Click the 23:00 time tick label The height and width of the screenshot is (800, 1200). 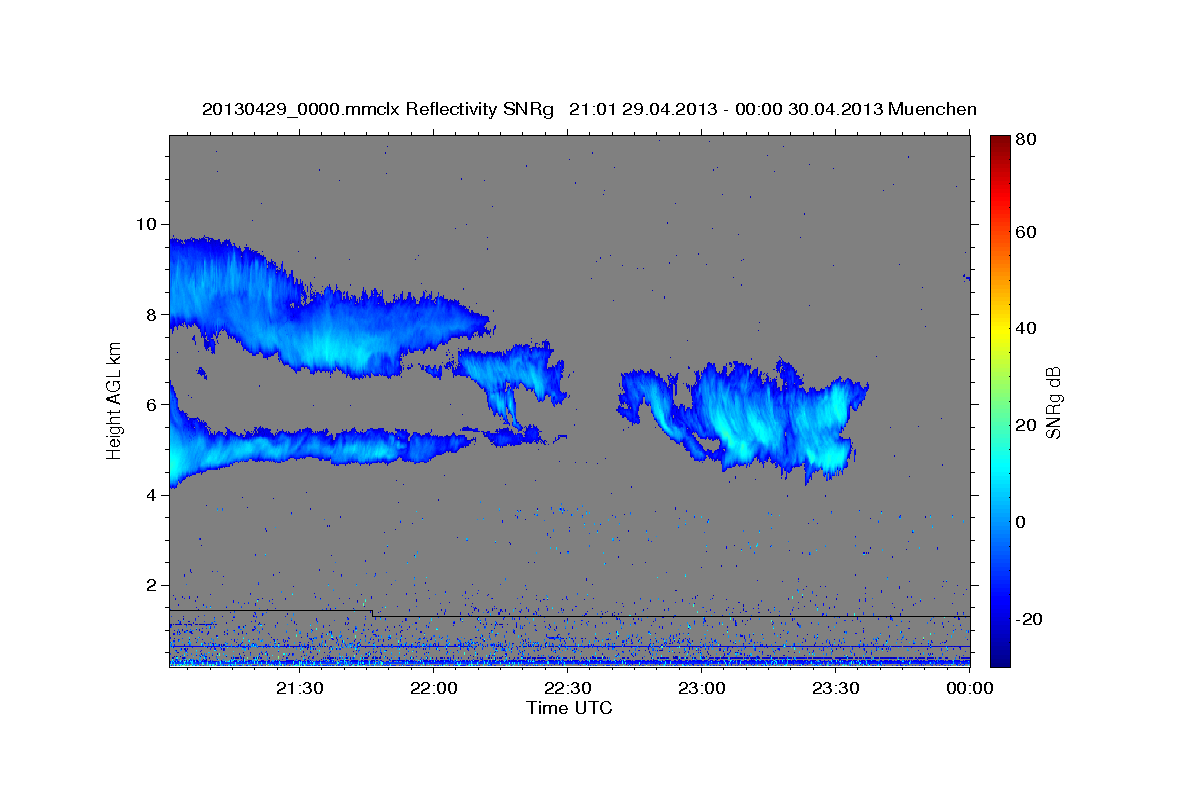coord(702,688)
